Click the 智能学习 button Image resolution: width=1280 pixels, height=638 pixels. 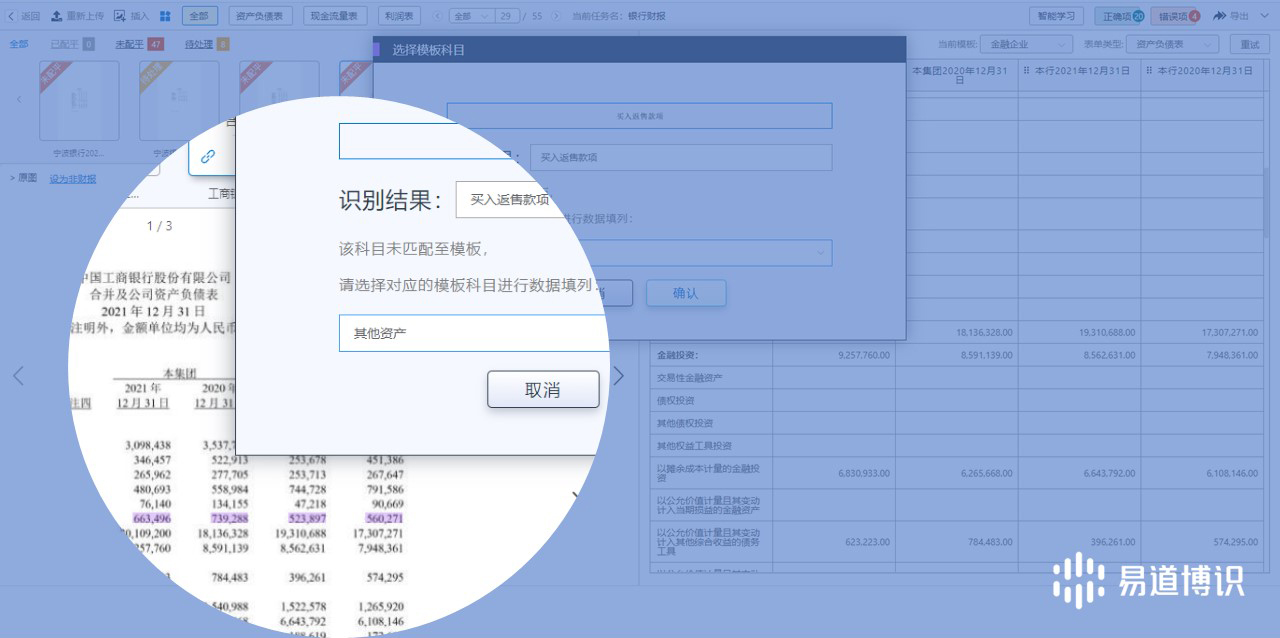pos(1057,16)
